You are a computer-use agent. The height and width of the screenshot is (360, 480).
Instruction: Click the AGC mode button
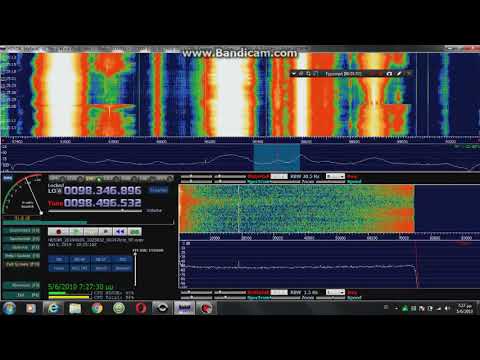(80, 268)
